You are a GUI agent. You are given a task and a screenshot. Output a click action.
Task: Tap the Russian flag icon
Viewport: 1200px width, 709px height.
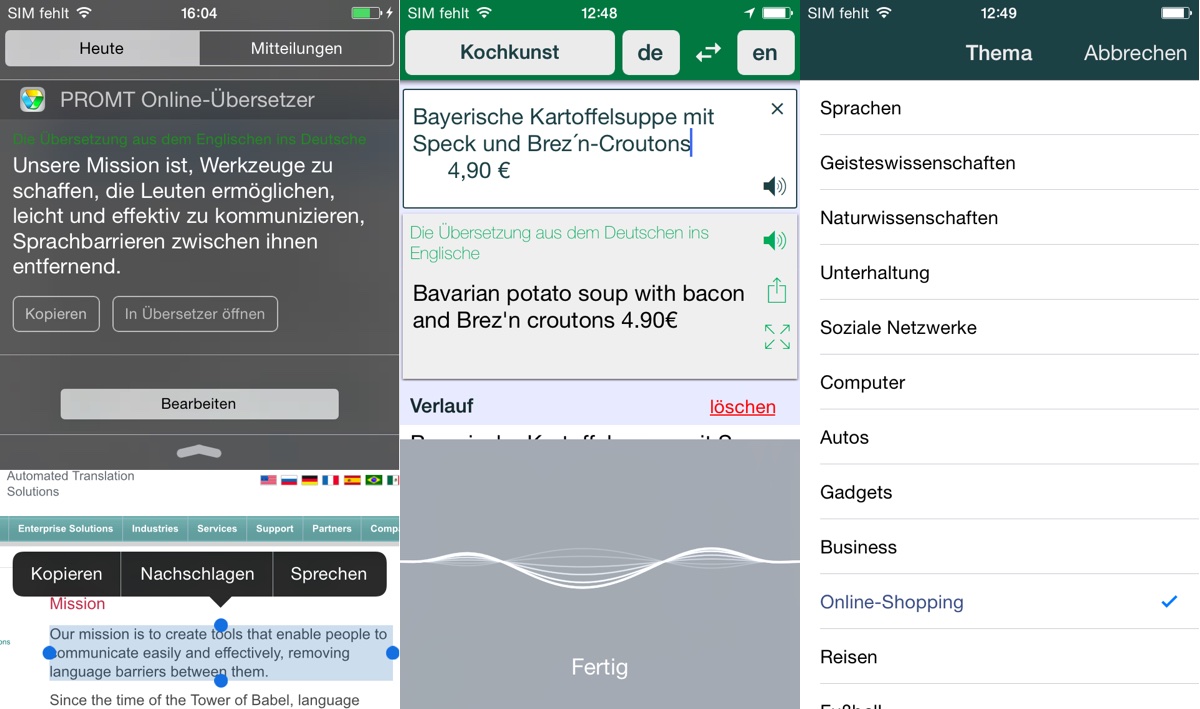(x=289, y=480)
